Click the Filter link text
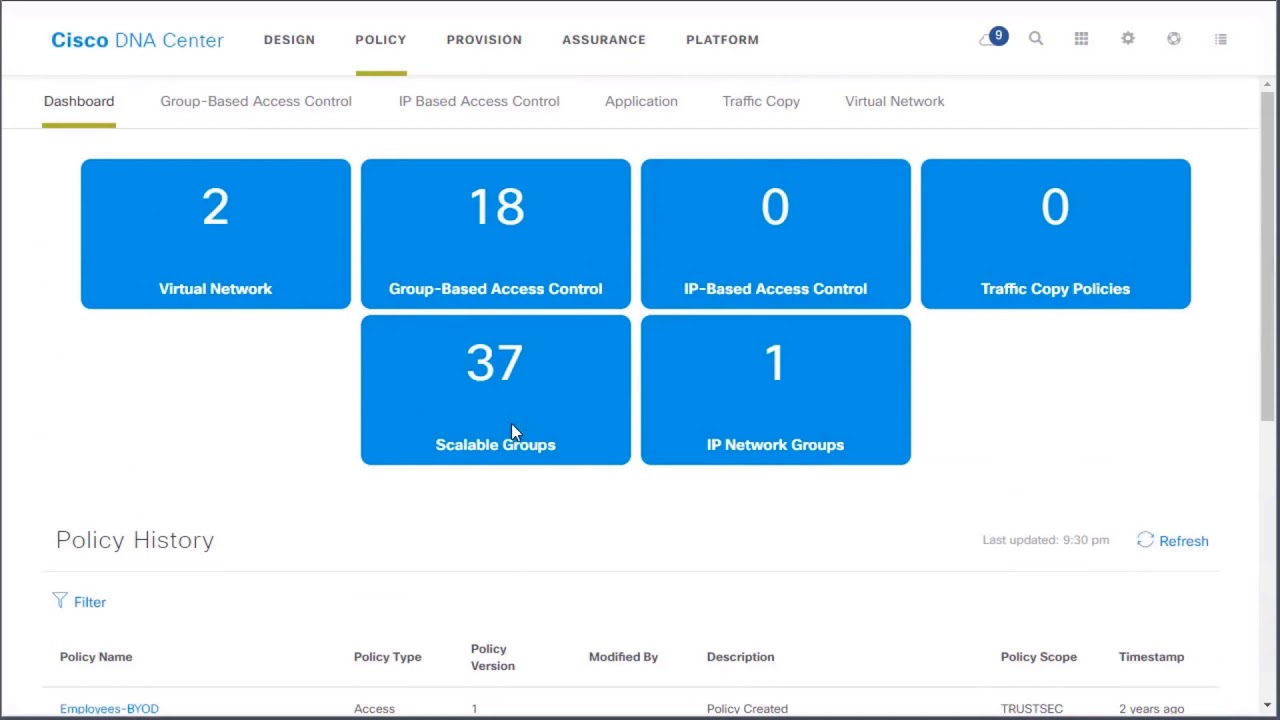This screenshot has height=720, width=1280. pos(90,602)
